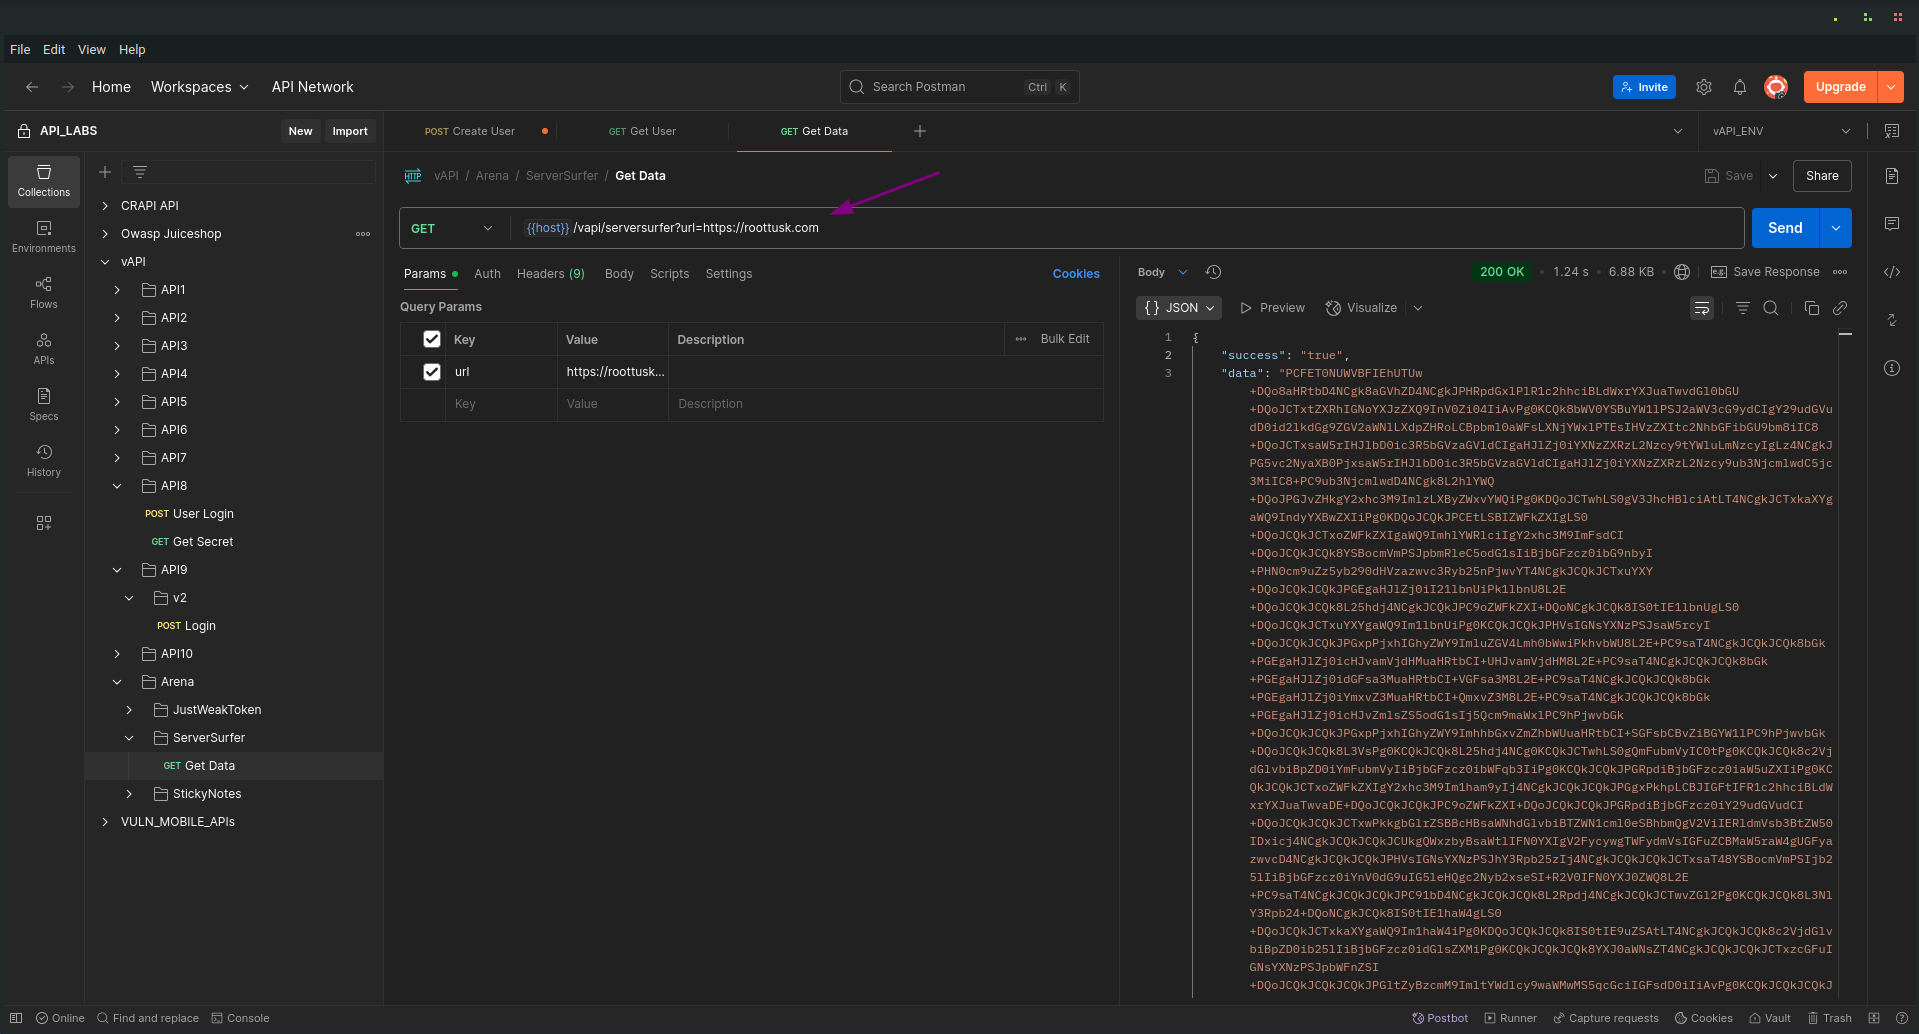Open the Specs sidebar panel
Image resolution: width=1919 pixels, height=1034 pixels.
tap(44, 405)
